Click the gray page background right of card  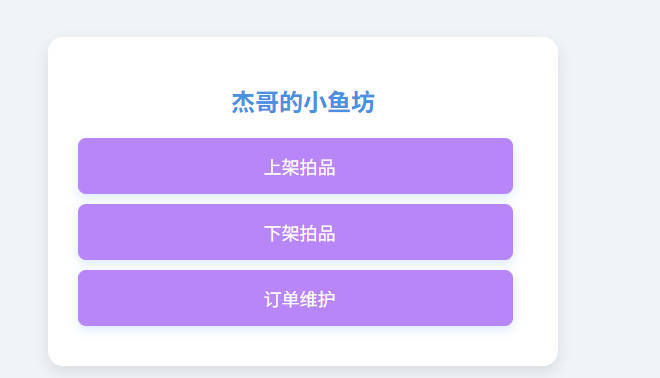click(x=609, y=189)
